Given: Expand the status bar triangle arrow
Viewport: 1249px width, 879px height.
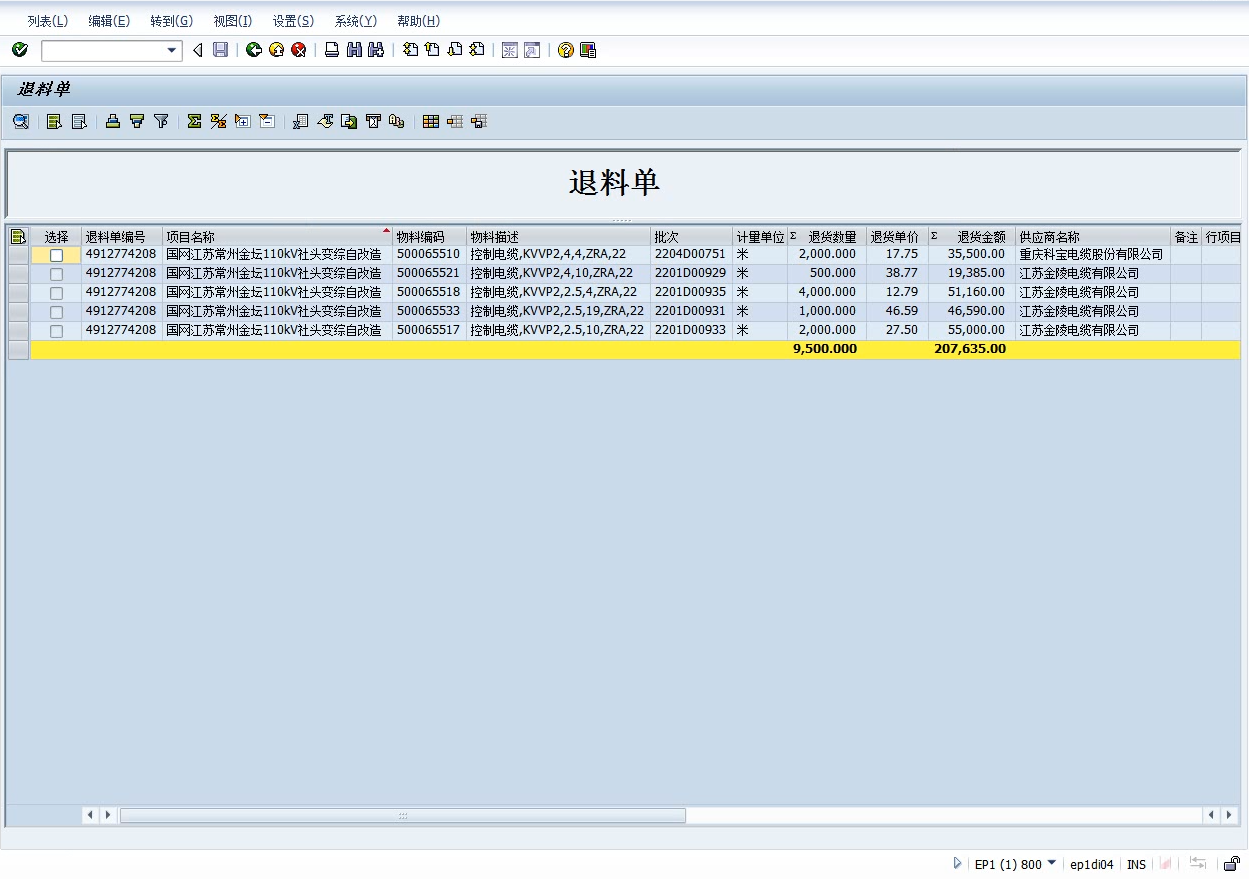Looking at the screenshot, I should coord(957,863).
